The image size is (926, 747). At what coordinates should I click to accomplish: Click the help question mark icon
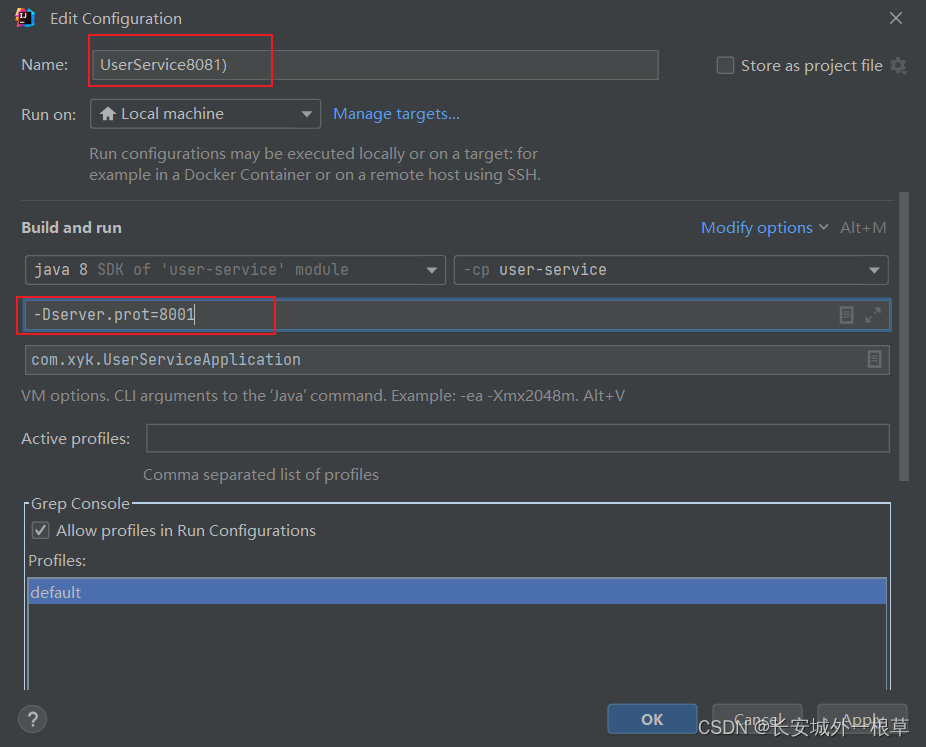tap(32, 719)
